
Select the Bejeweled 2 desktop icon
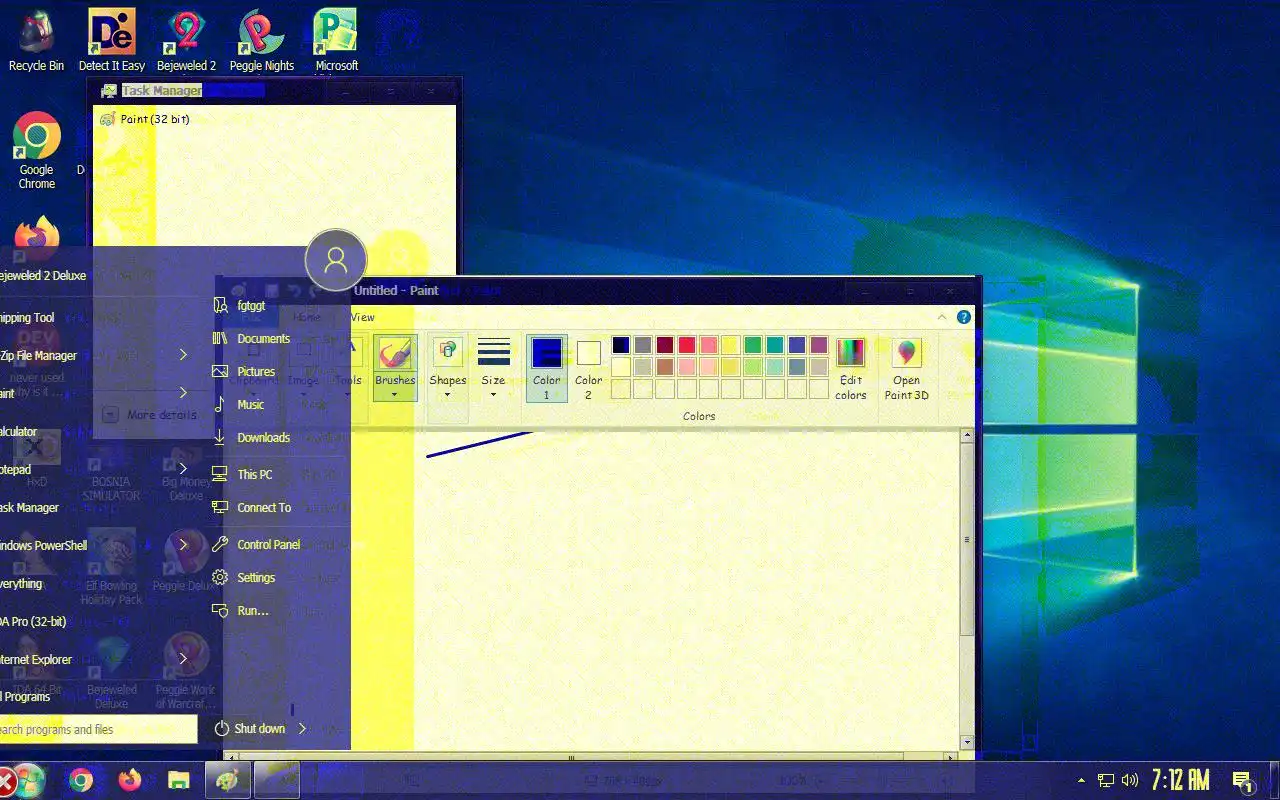187,42
